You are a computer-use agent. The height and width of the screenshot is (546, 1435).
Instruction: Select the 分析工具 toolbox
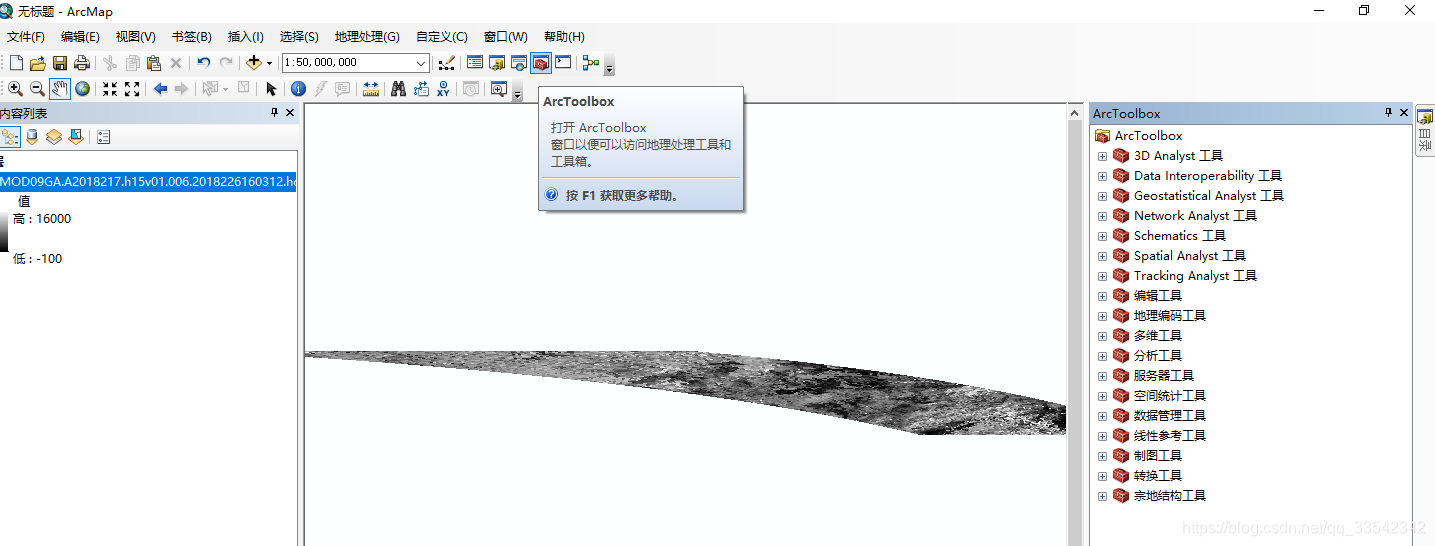tap(1158, 356)
